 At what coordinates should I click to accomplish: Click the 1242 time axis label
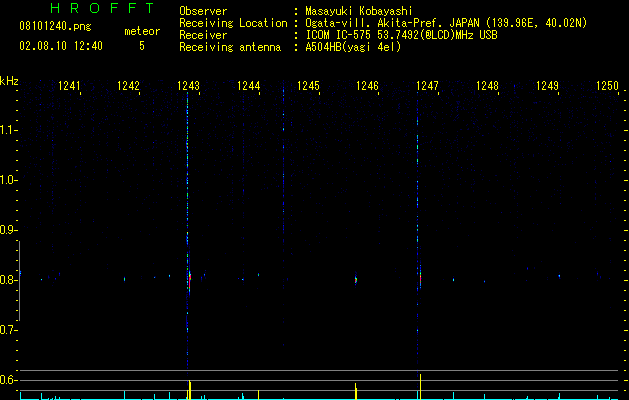click(x=128, y=86)
